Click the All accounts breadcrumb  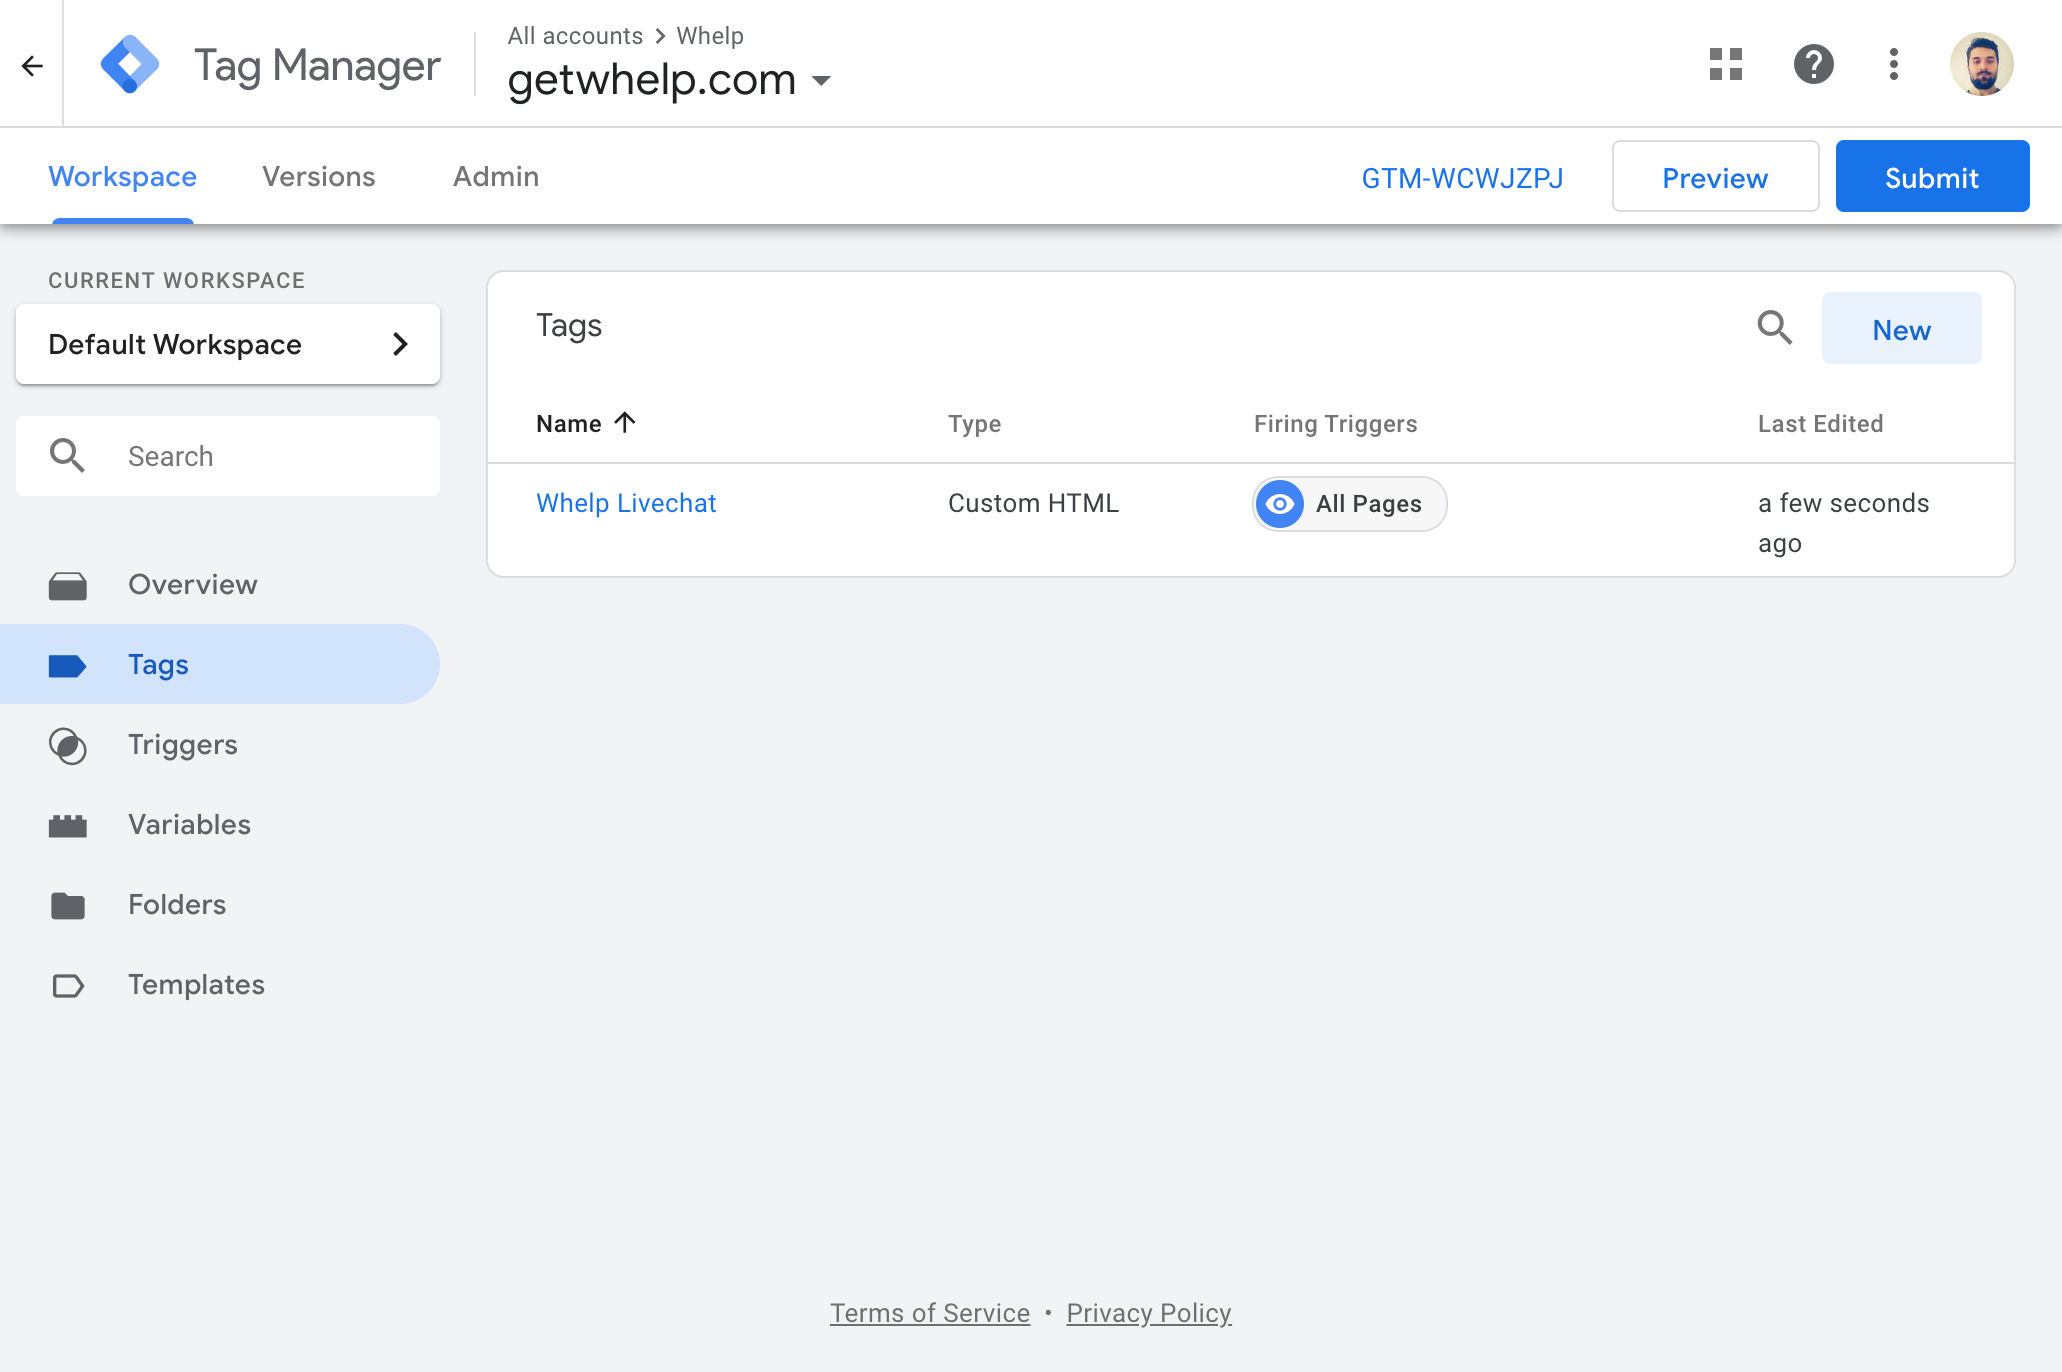point(575,36)
